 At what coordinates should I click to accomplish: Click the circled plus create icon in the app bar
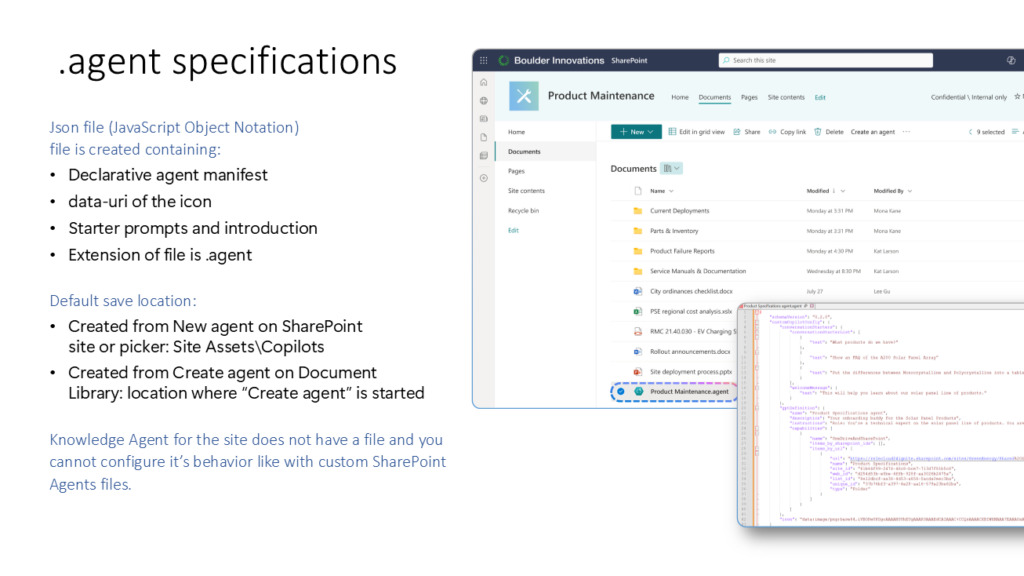click(x=483, y=178)
